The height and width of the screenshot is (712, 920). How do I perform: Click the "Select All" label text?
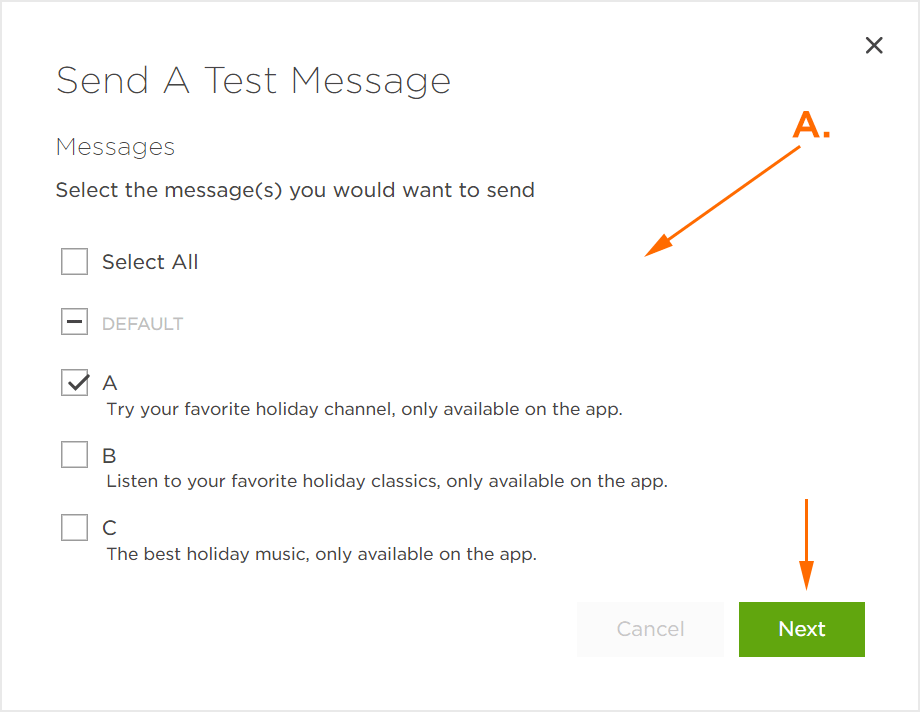[150, 262]
